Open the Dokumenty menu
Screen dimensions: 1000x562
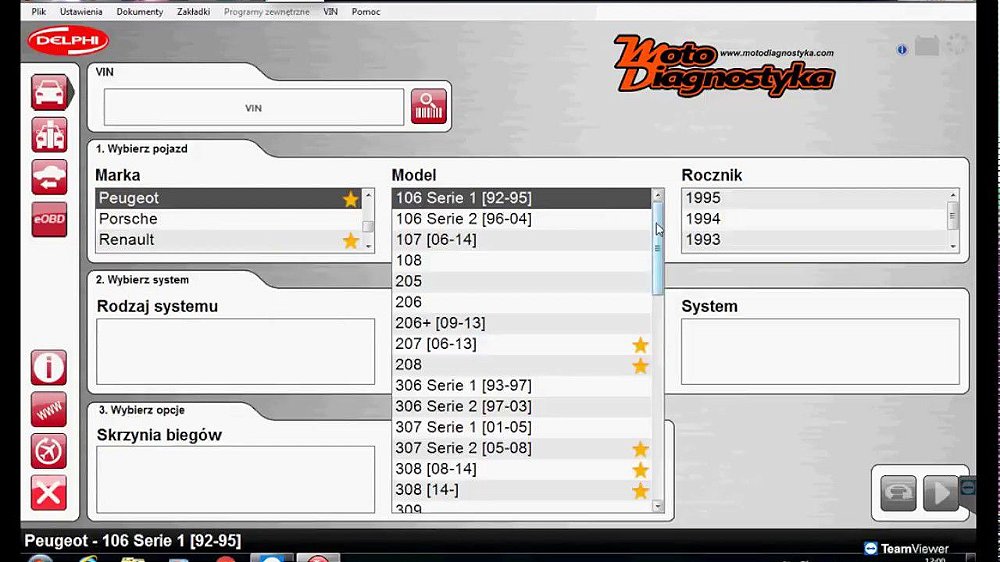pos(140,12)
